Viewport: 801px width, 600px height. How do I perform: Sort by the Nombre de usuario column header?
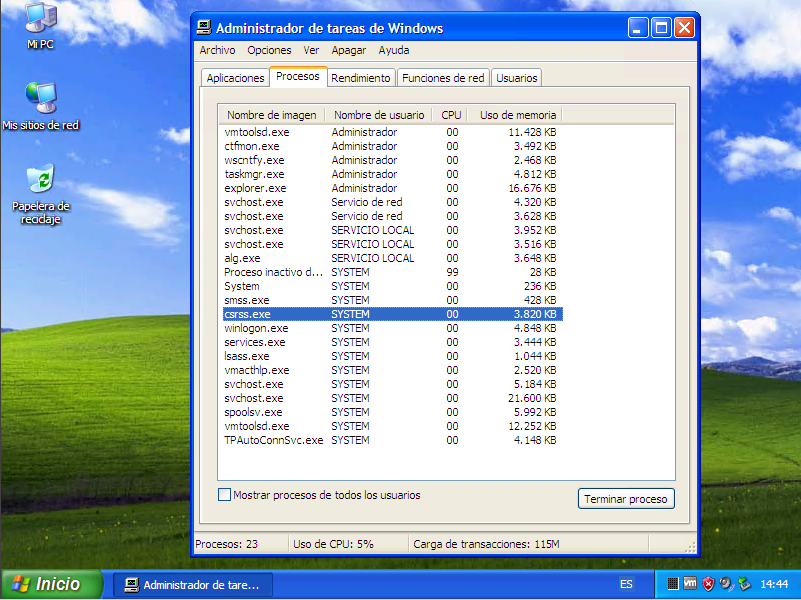click(x=379, y=115)
